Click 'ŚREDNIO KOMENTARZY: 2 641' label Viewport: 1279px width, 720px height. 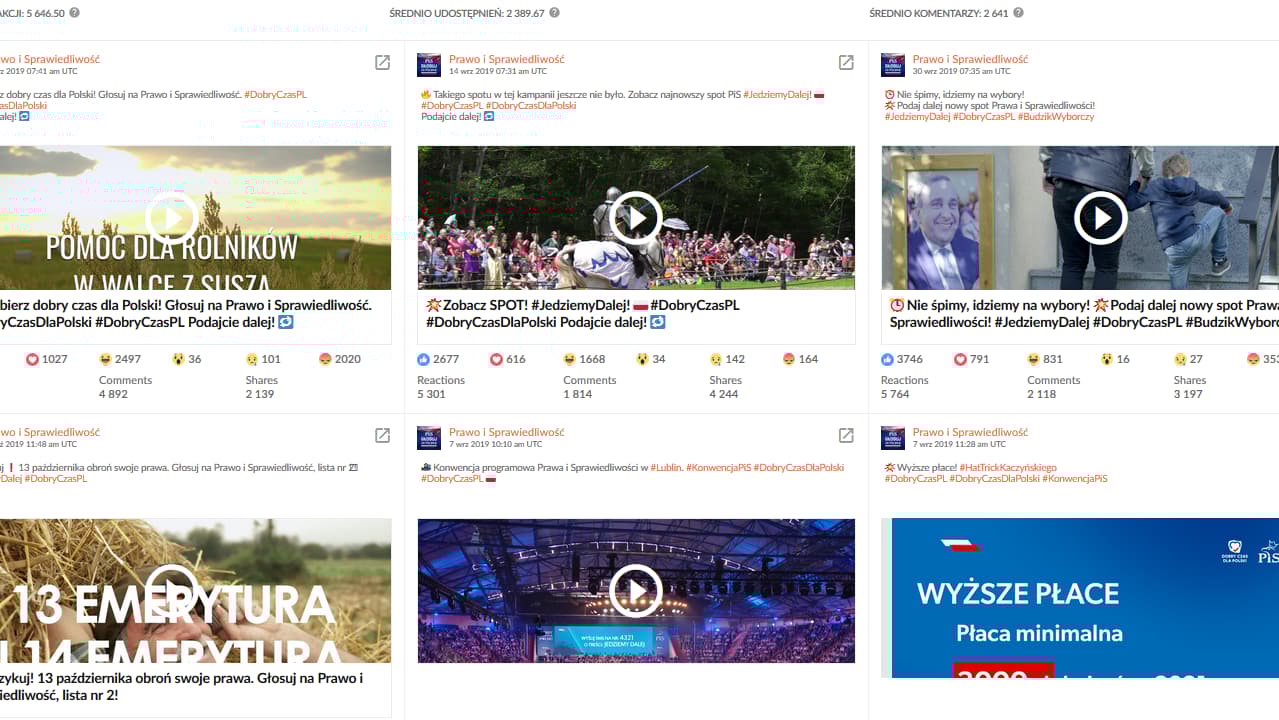tap(939, 13)
